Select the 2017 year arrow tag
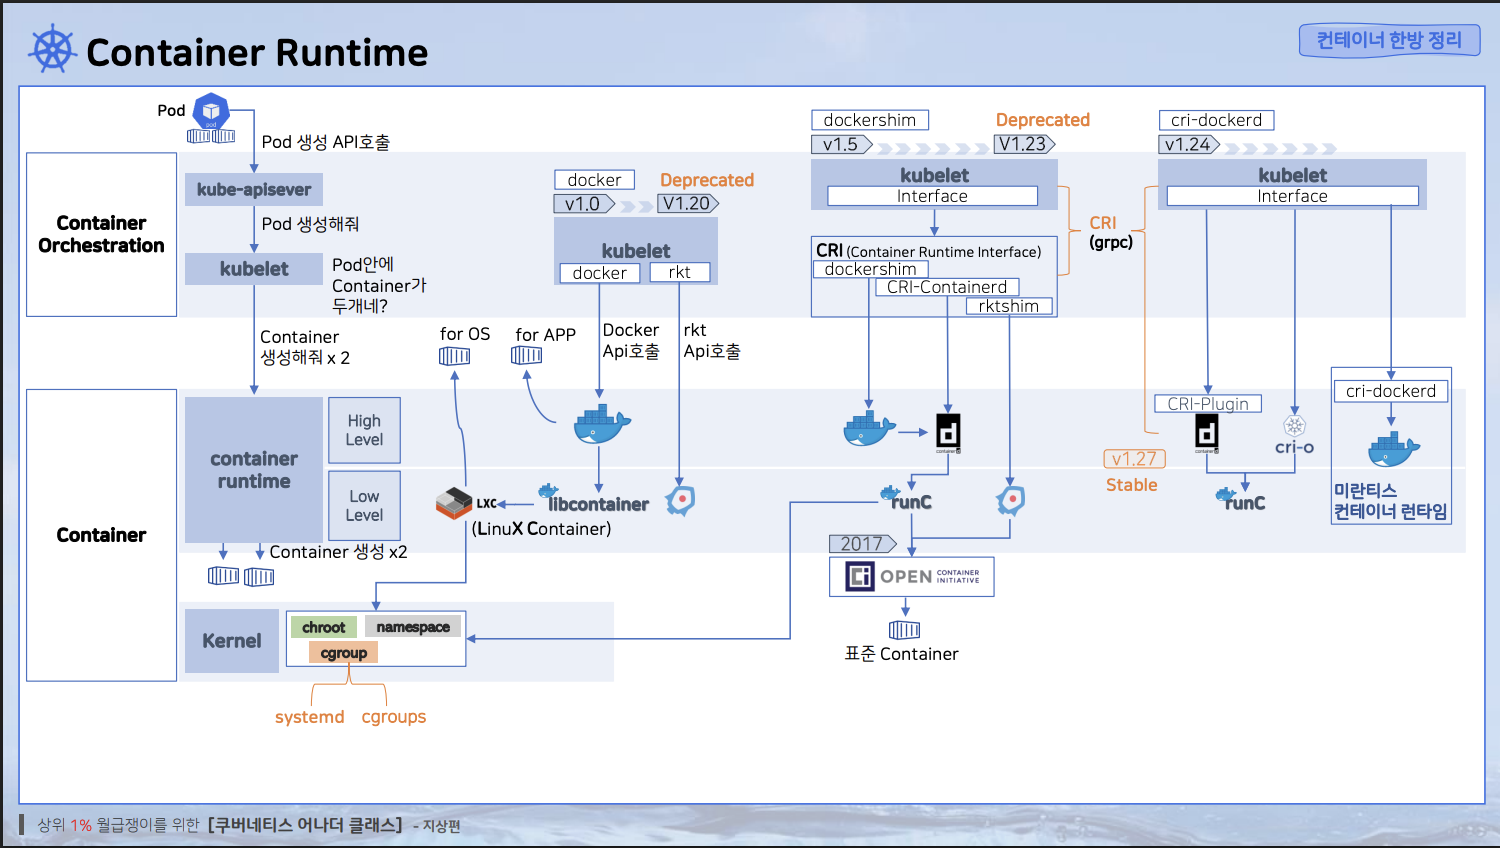 coord(863,544)
